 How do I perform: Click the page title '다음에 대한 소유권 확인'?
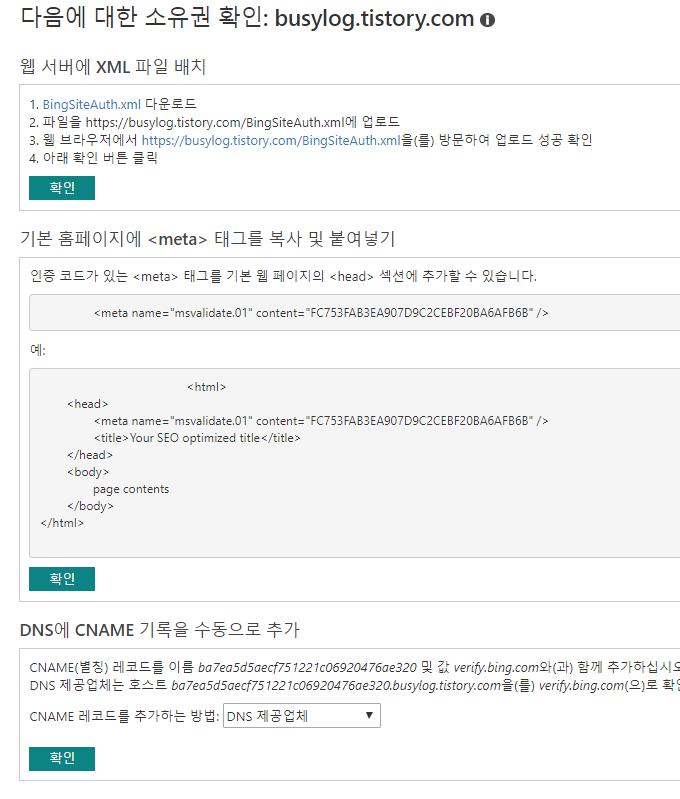coord(144,18)
